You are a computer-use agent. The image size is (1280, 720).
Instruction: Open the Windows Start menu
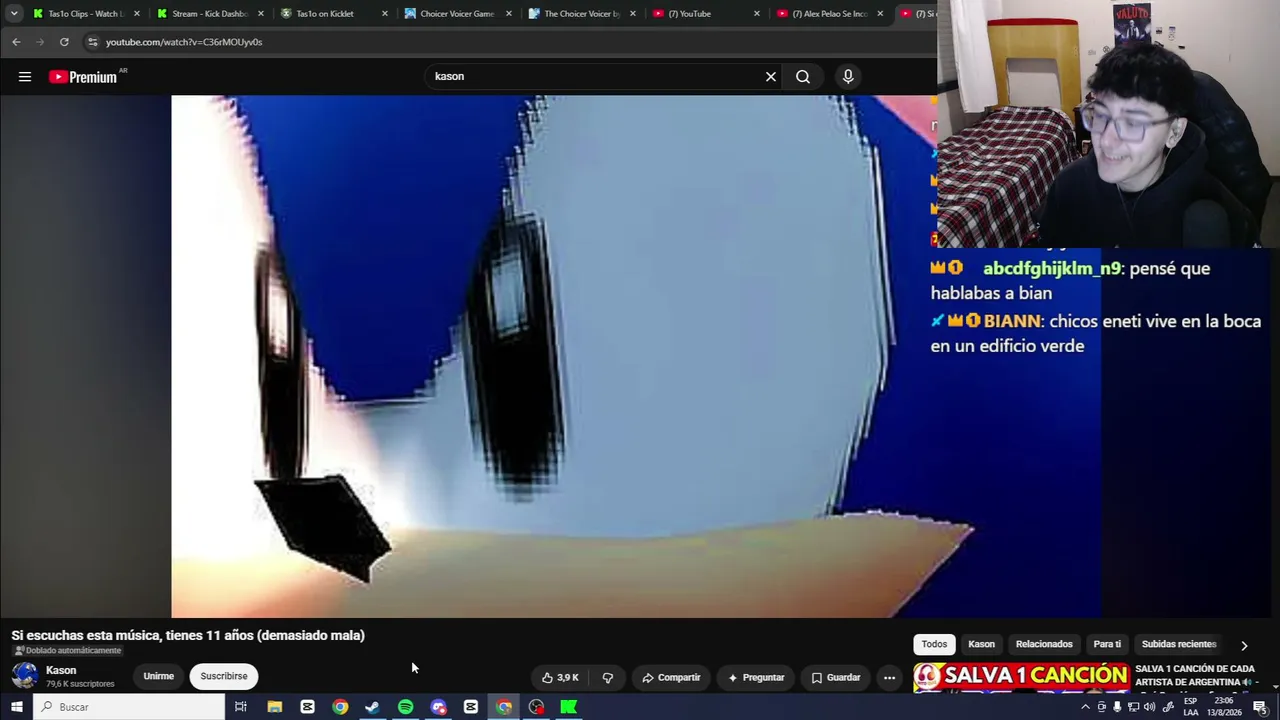16,707
